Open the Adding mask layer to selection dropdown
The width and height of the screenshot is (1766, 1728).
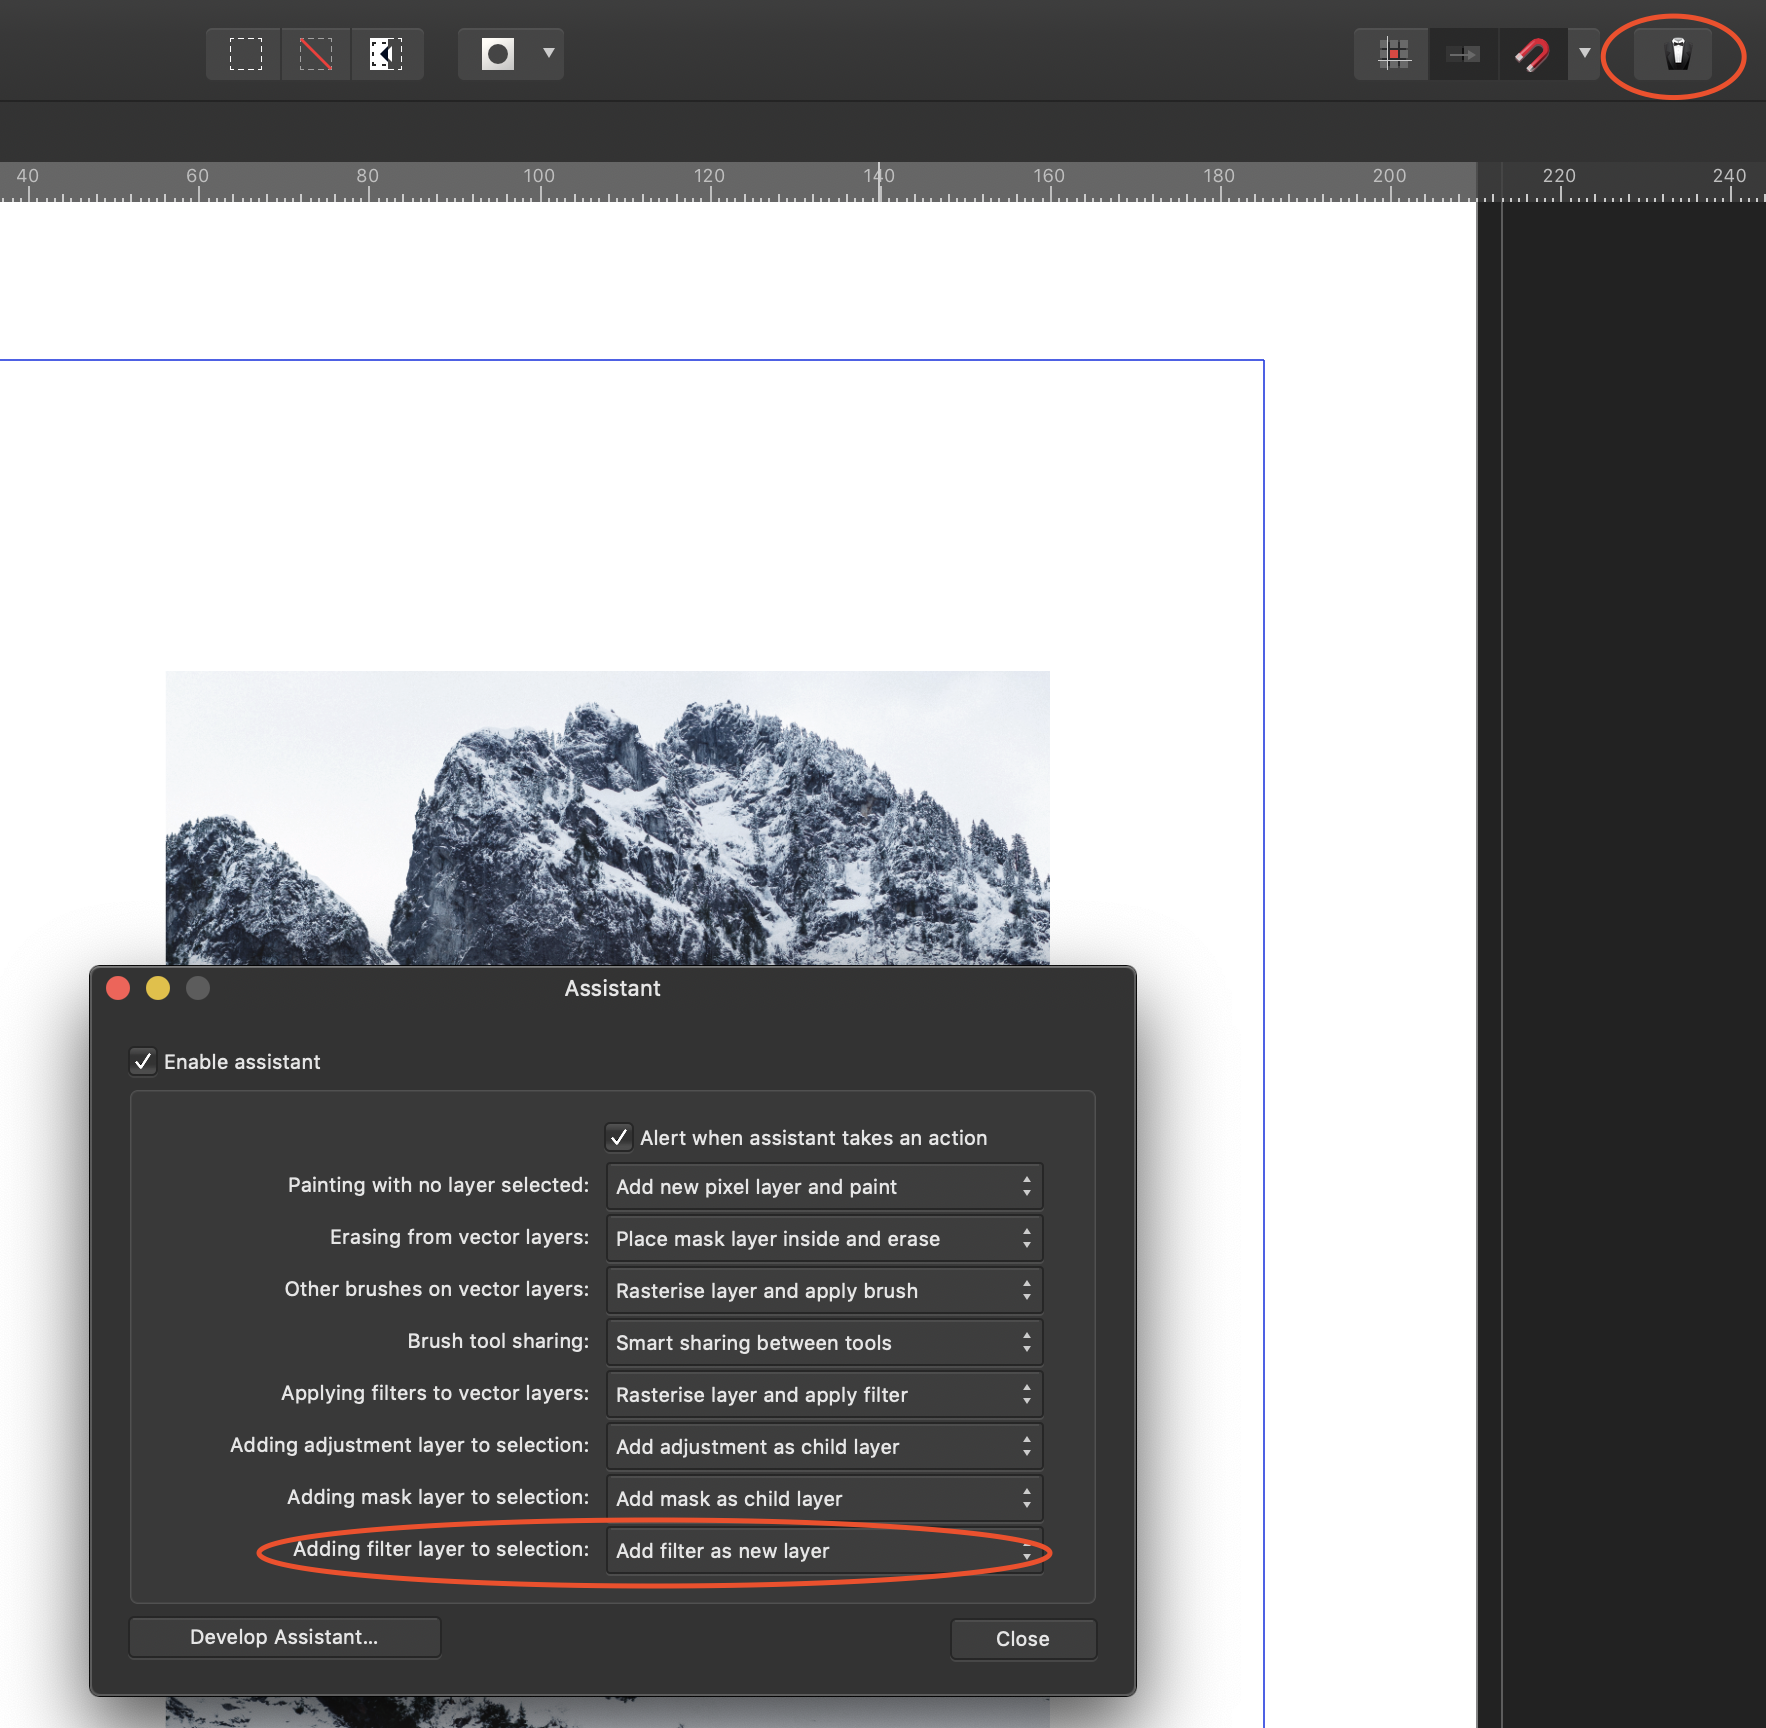point(824,1498)
